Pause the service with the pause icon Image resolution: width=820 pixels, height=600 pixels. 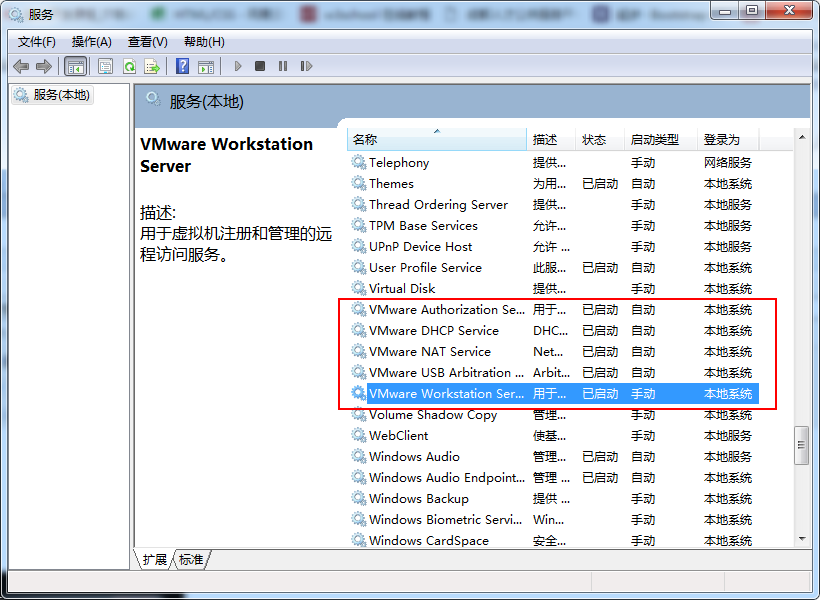point(283,66)
